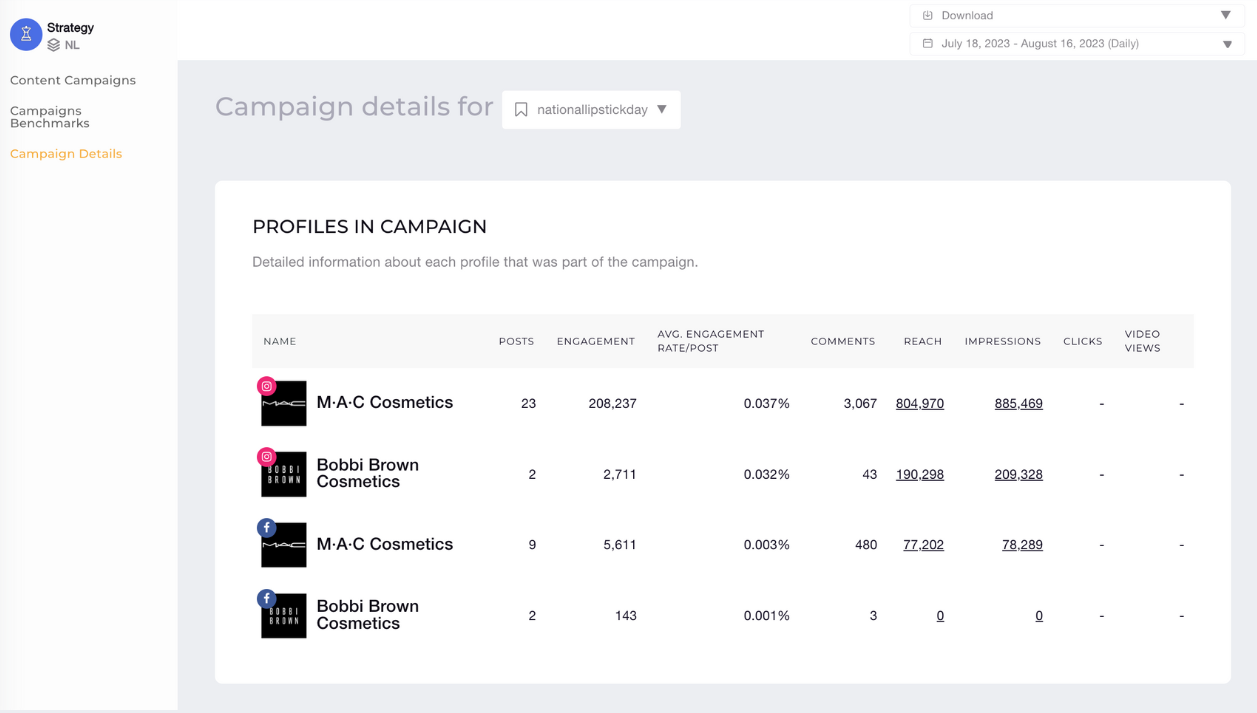The width and height of the screenshot is (1257, 713).
Task: Open Bobbi Brown Facebook logo thumbnail
Action: click(x=284, y=616)
